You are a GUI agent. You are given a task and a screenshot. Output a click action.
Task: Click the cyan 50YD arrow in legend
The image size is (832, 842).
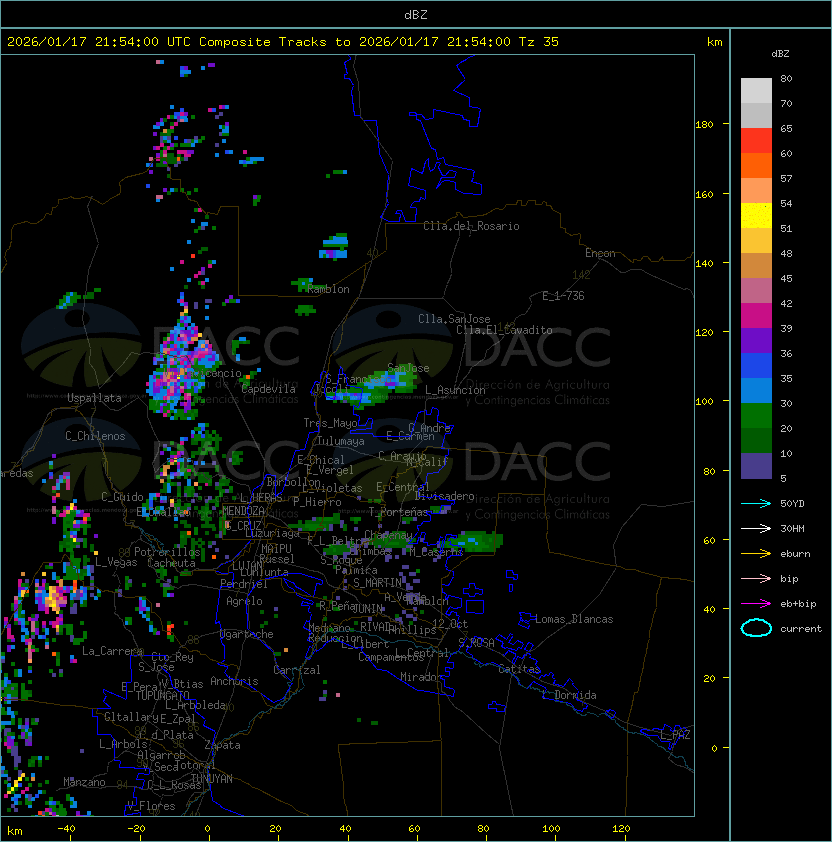[756, 503]
